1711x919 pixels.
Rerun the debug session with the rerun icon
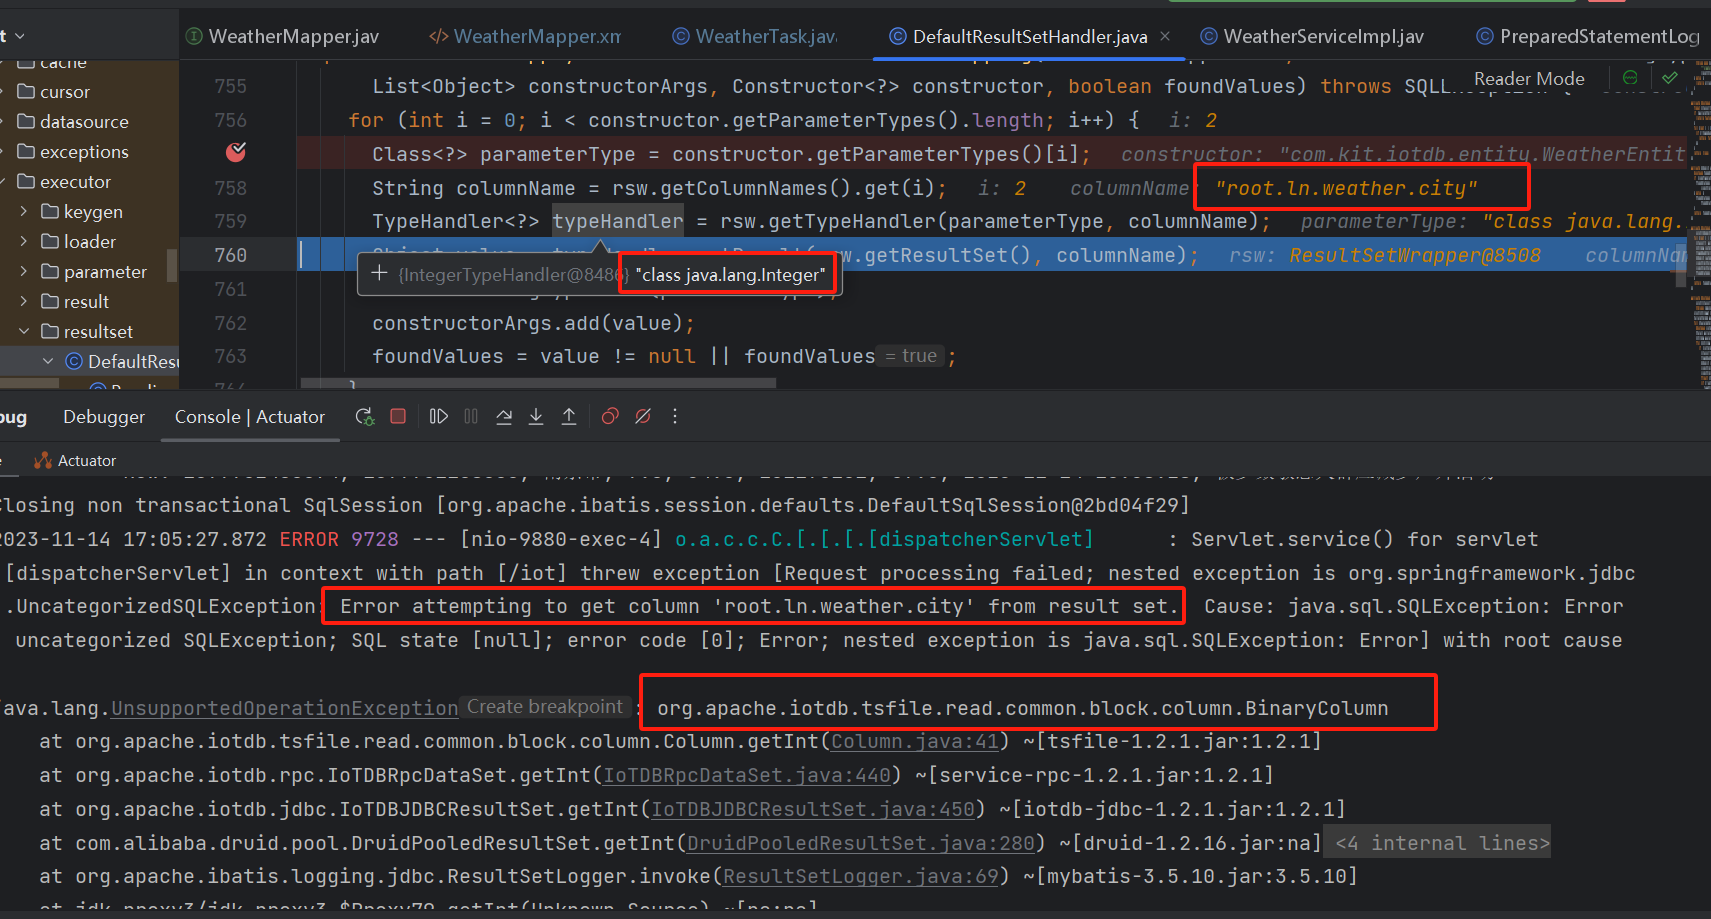[x=365, y=416]
